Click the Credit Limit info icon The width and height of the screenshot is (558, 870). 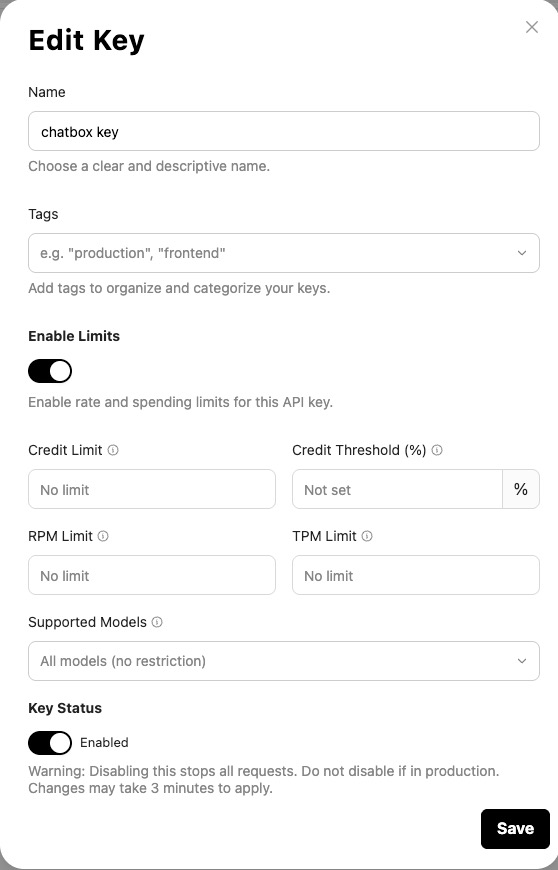tap(113, 450)
